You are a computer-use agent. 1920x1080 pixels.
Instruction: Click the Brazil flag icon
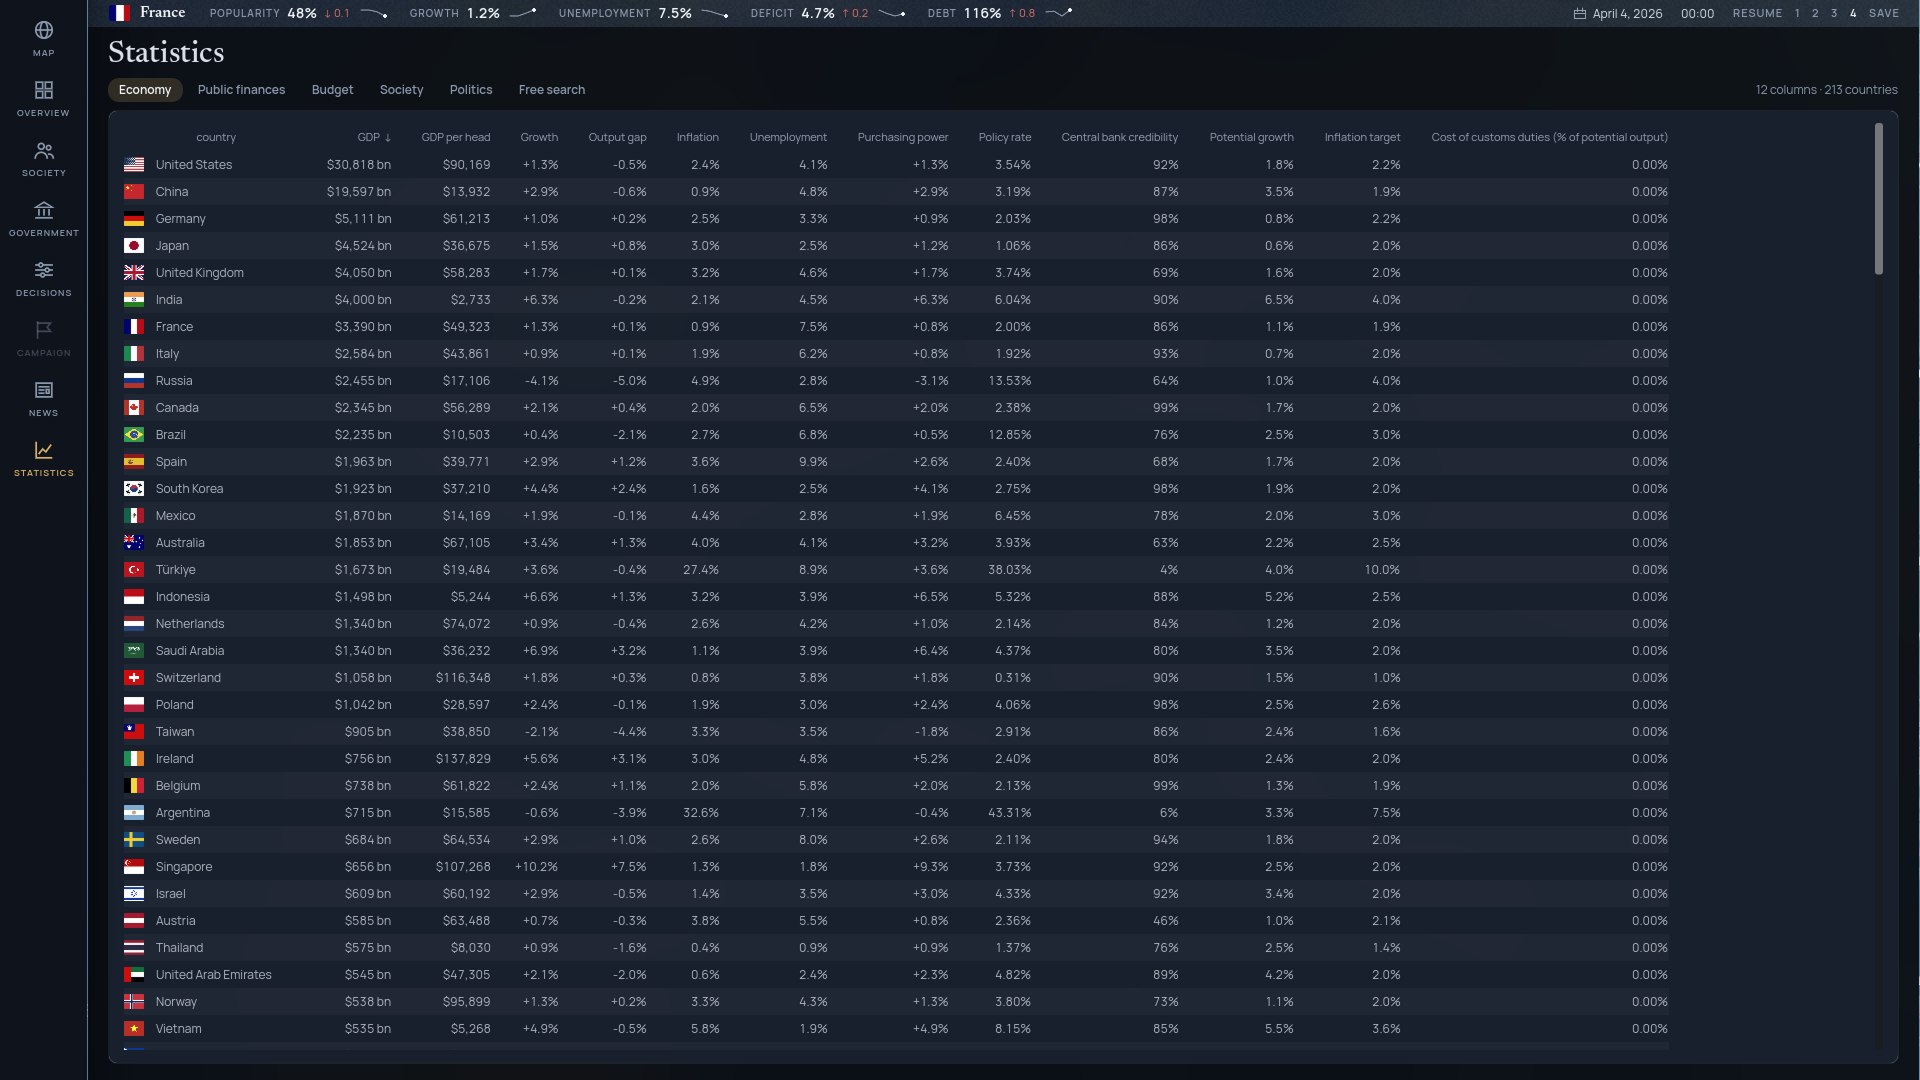click(x=134, y=435)
